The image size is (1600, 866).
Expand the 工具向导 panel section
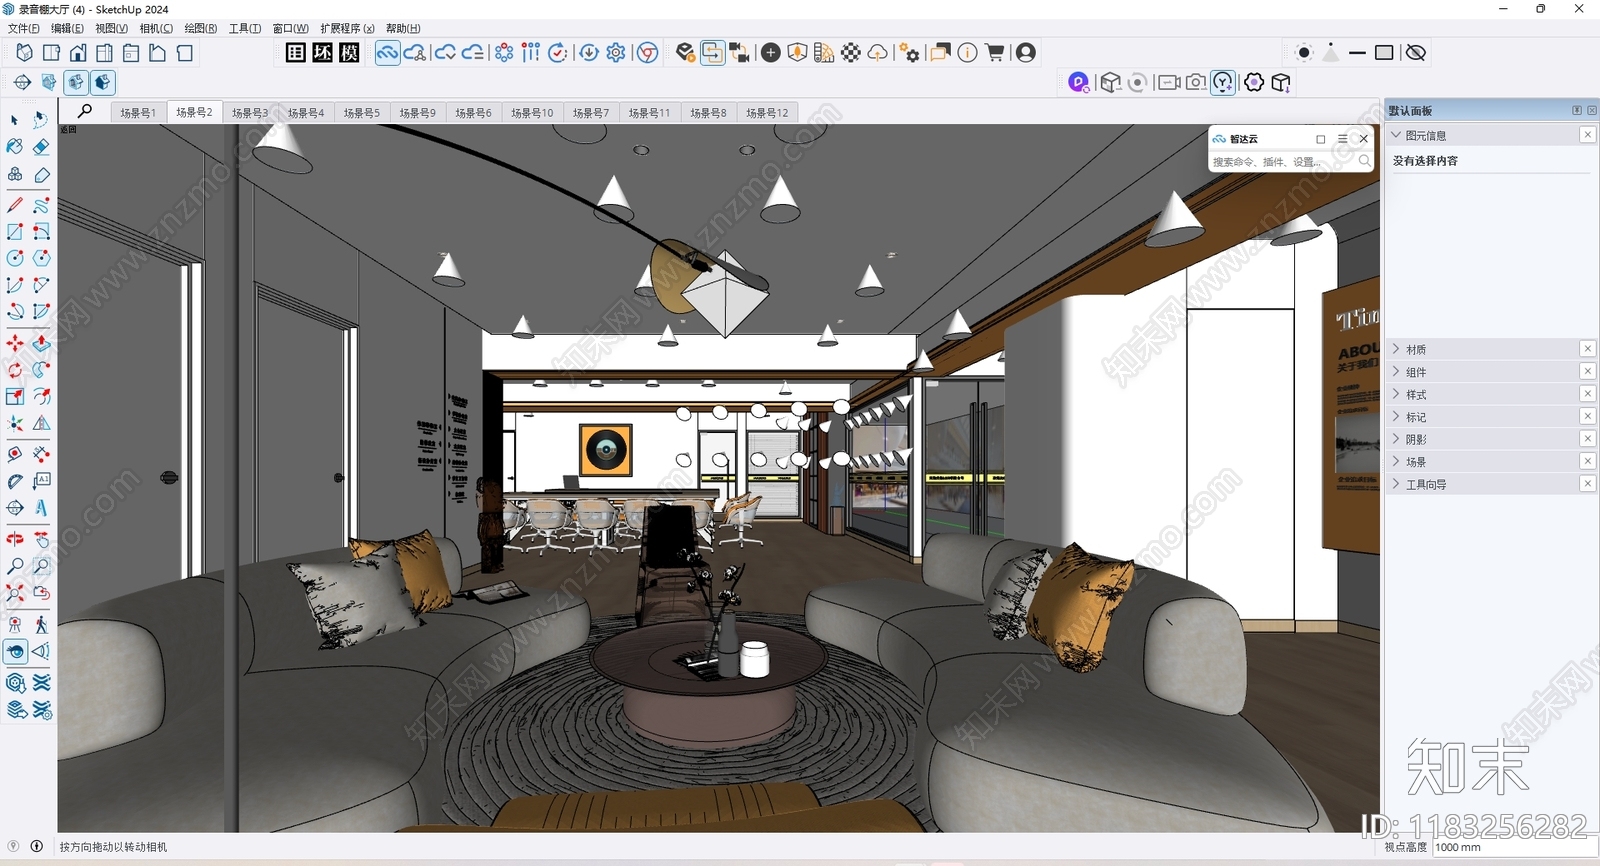[x=1397, y=484]
